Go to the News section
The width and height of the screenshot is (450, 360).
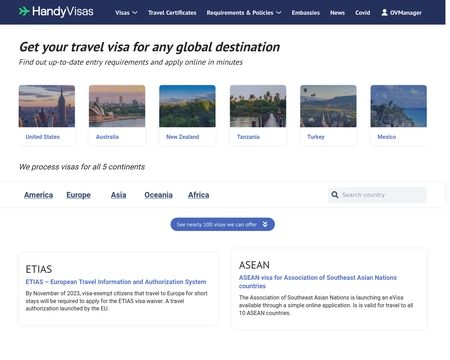click(337, 13)
